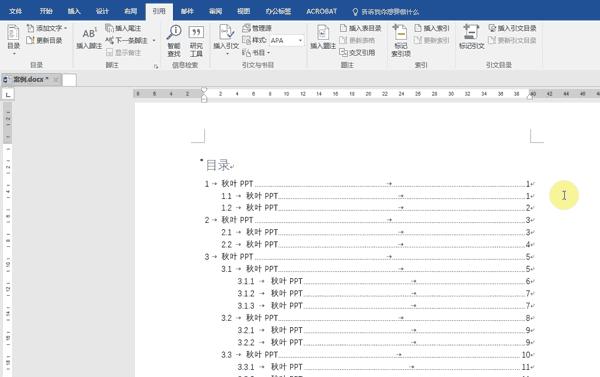Follow TOC entry 3 秋叶 PPT

(x=369, y=257)
